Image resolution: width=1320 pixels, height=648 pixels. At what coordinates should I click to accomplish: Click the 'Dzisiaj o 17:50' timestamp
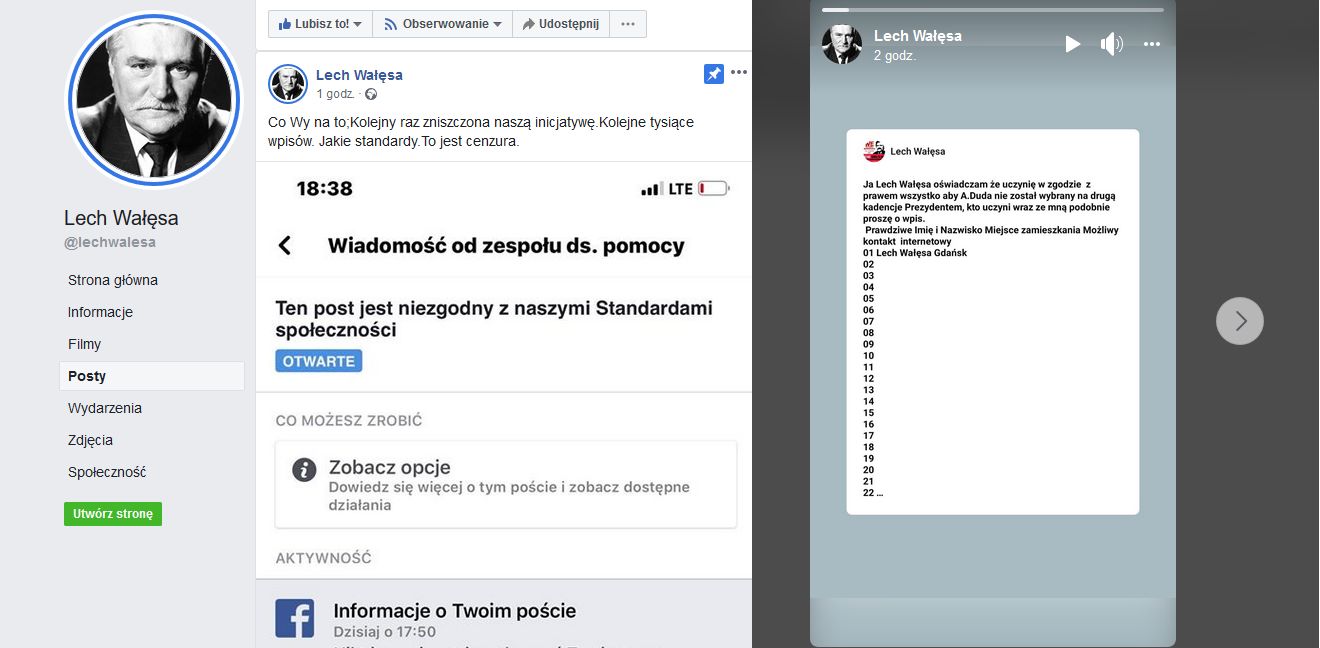click(x=385, y=632)
